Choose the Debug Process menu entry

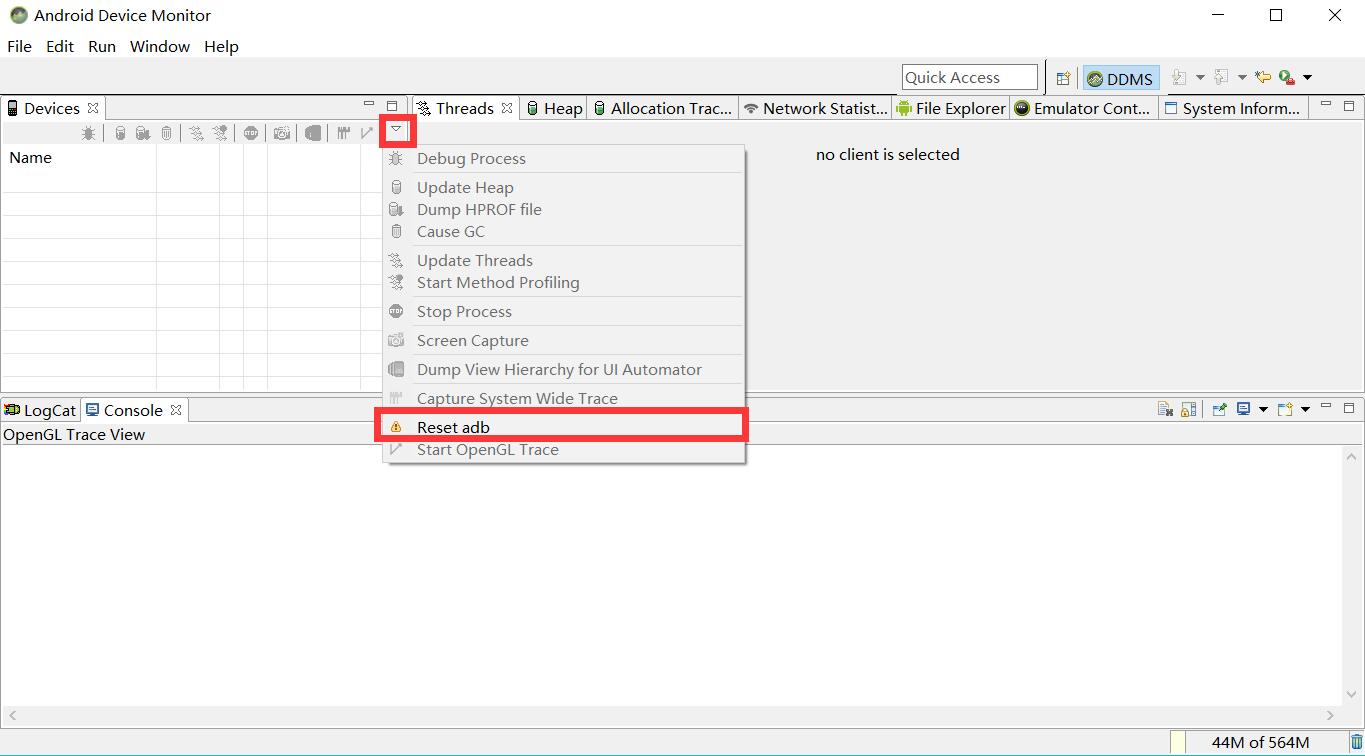564,158
